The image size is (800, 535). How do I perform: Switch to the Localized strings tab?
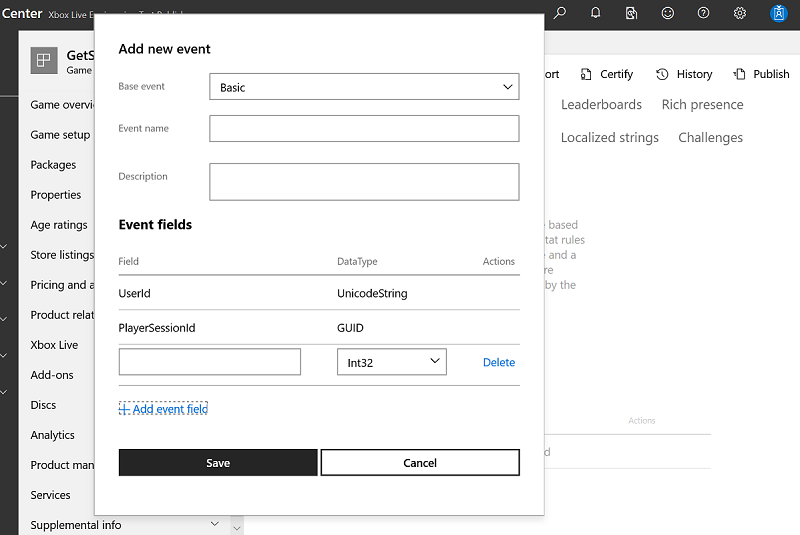(x=610, y=138)
